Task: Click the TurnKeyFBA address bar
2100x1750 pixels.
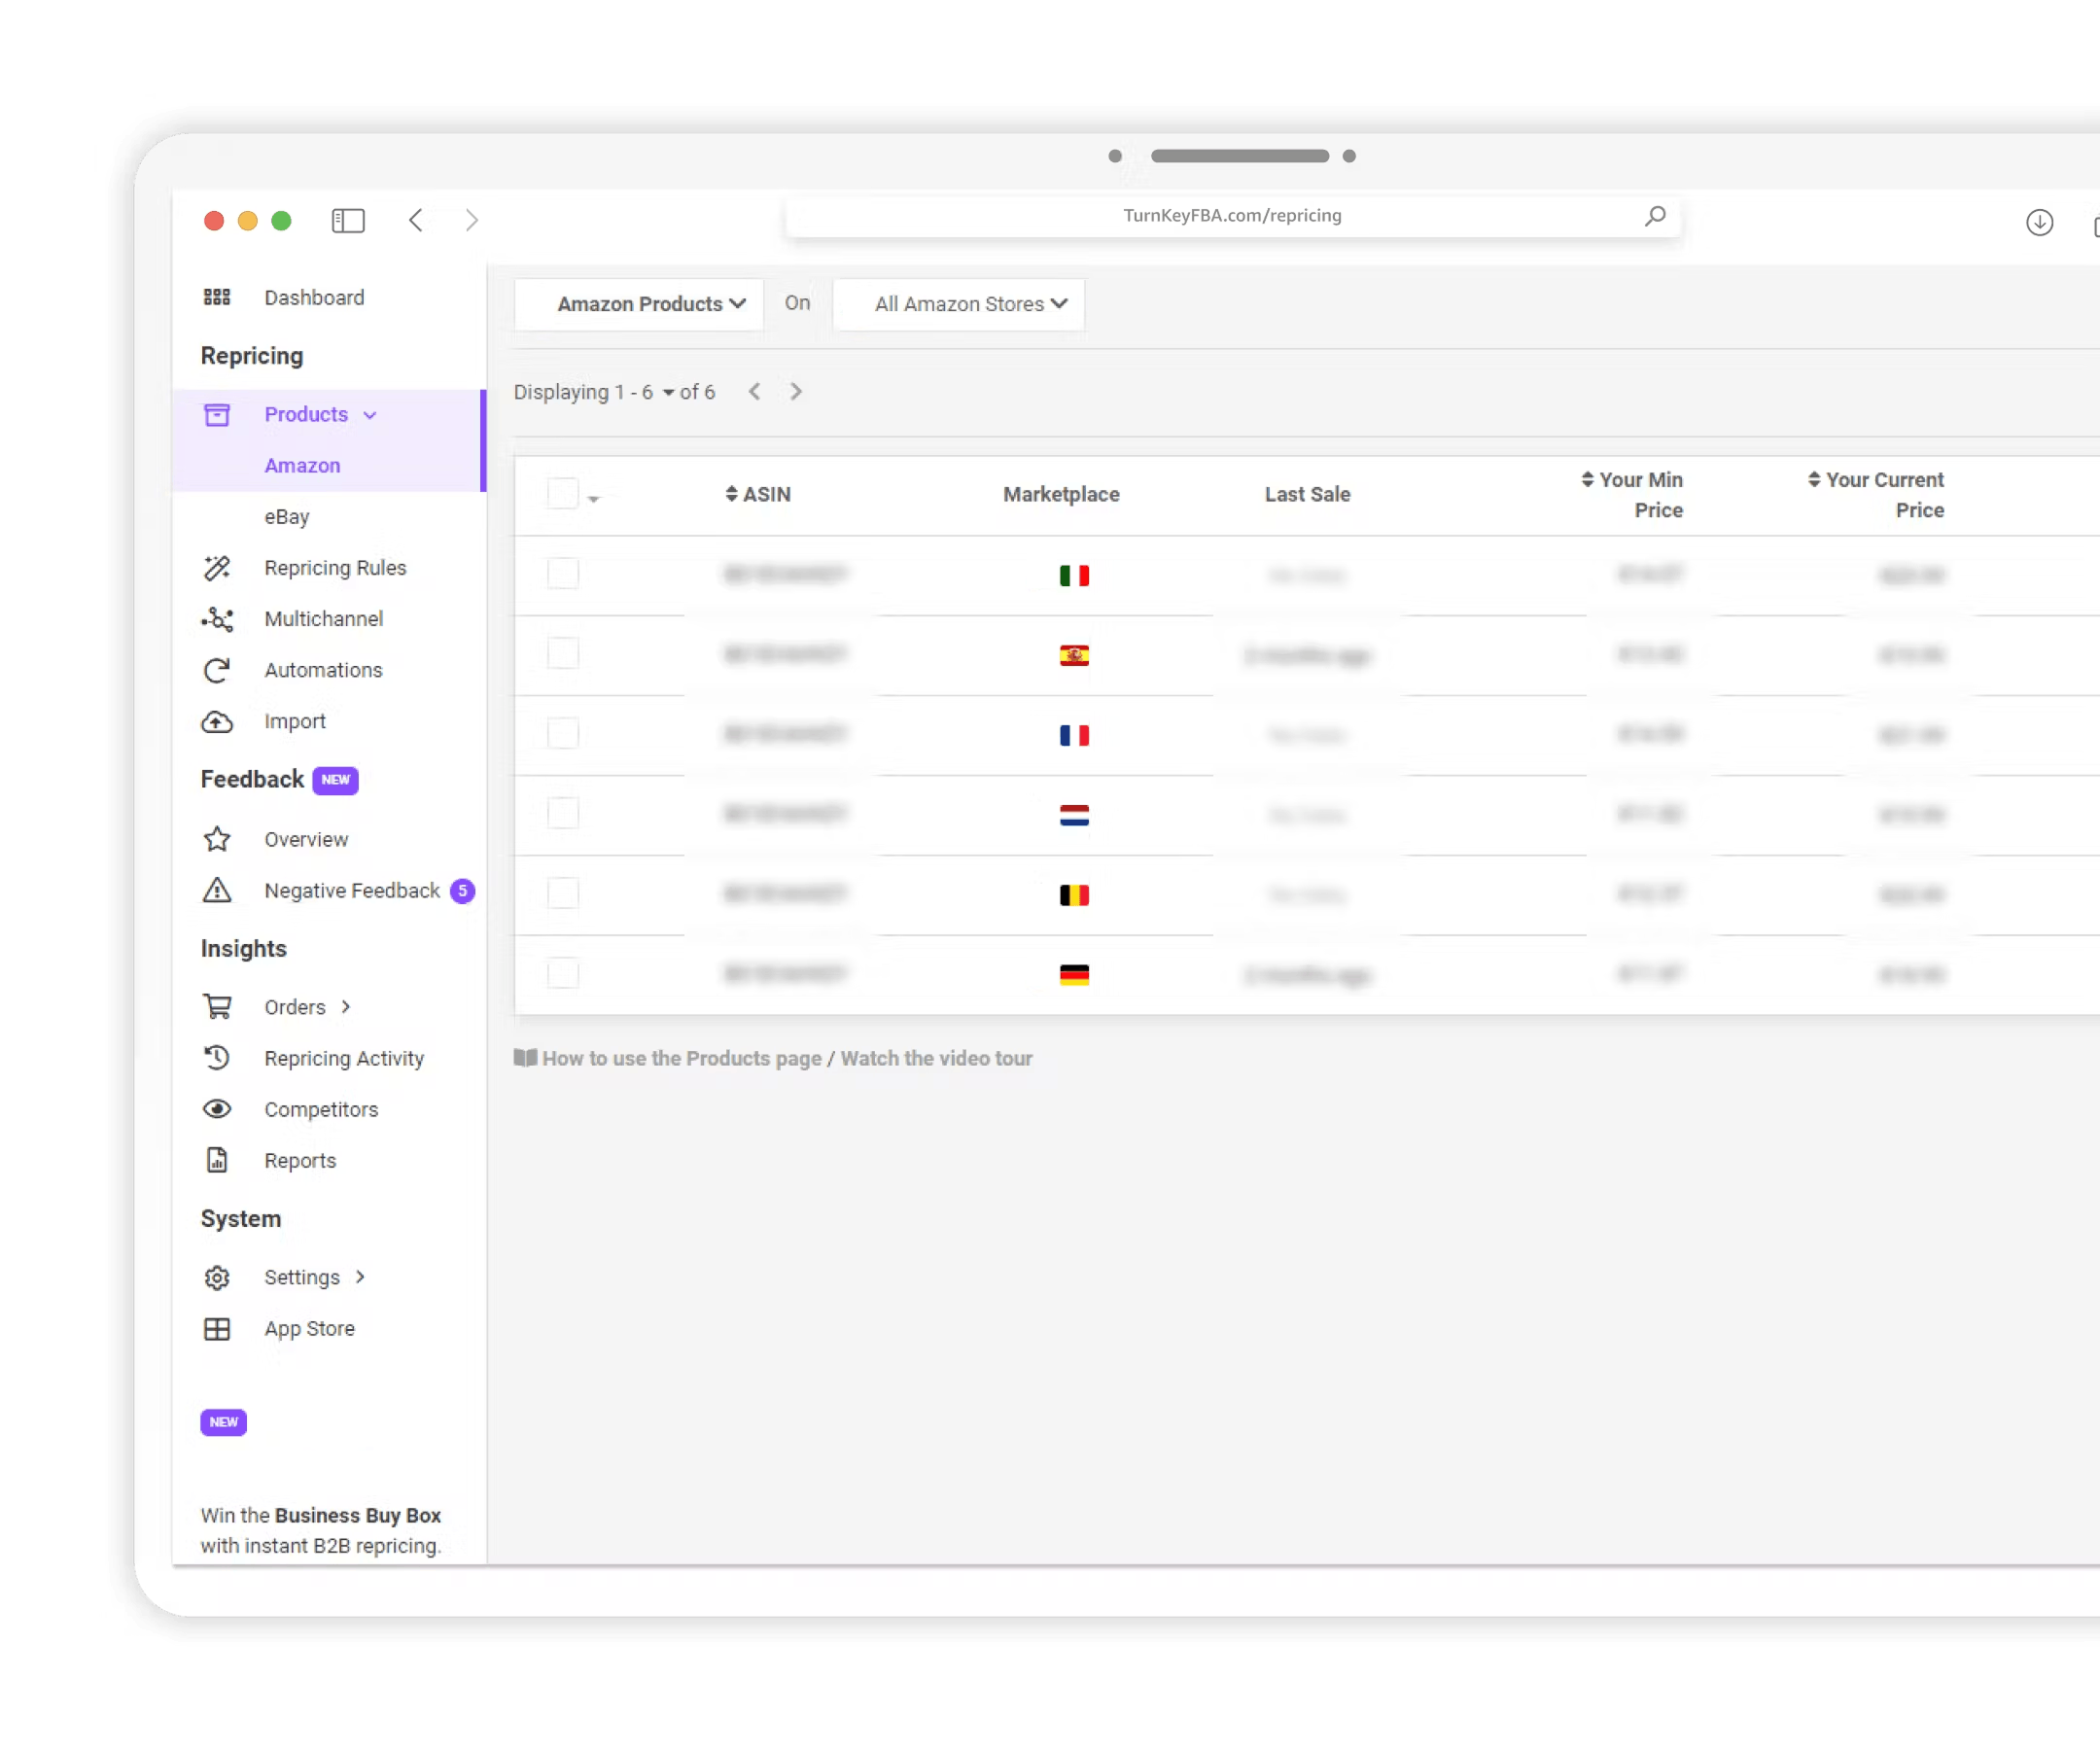Action: [1231, 216]
